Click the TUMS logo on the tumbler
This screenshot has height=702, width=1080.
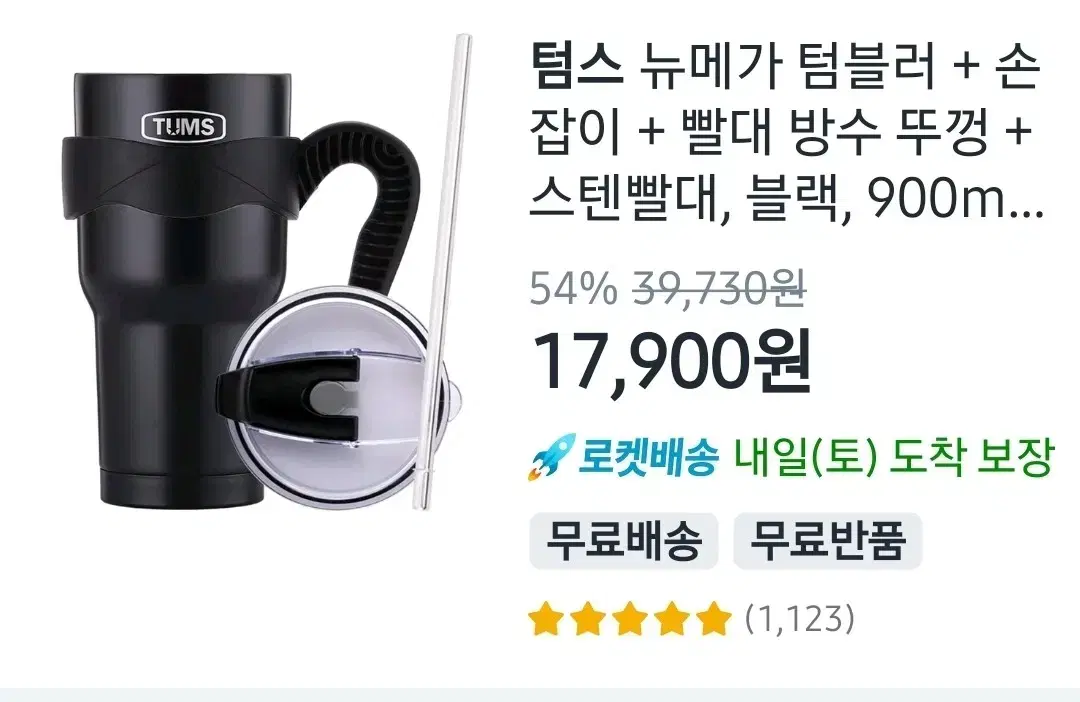click(183, 127)
